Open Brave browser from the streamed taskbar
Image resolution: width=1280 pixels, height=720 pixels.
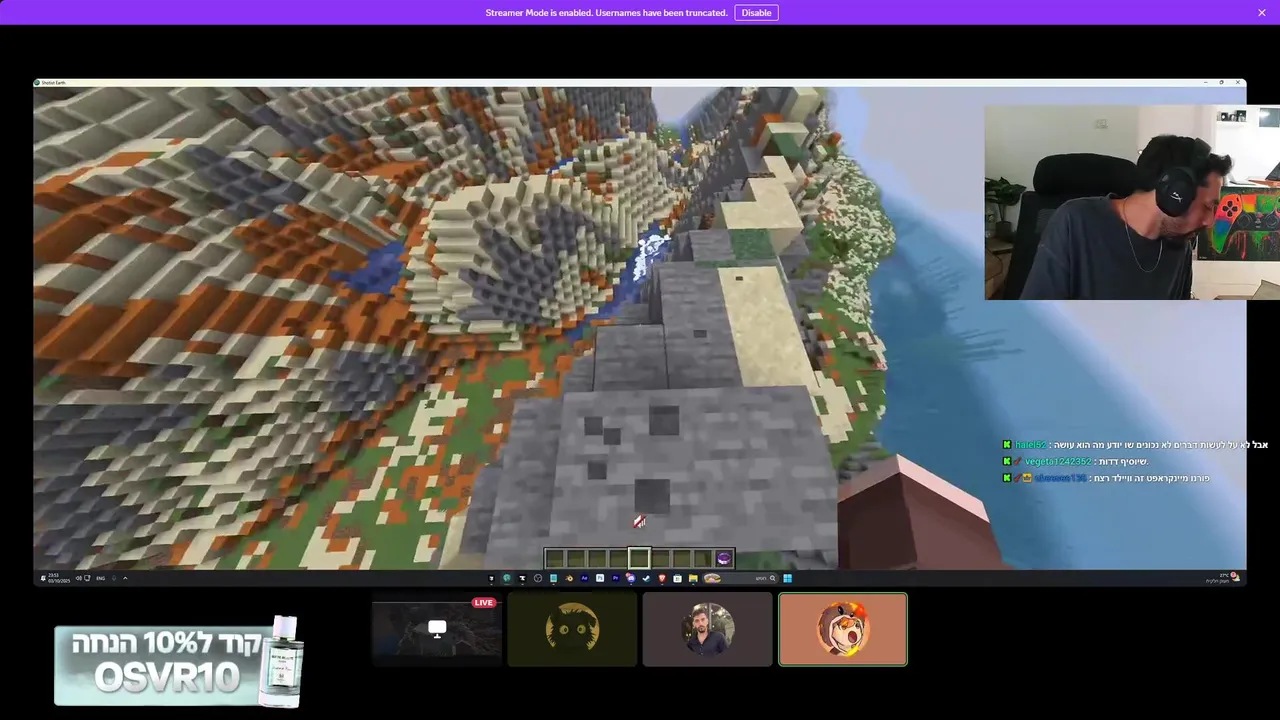pos(662,578)
